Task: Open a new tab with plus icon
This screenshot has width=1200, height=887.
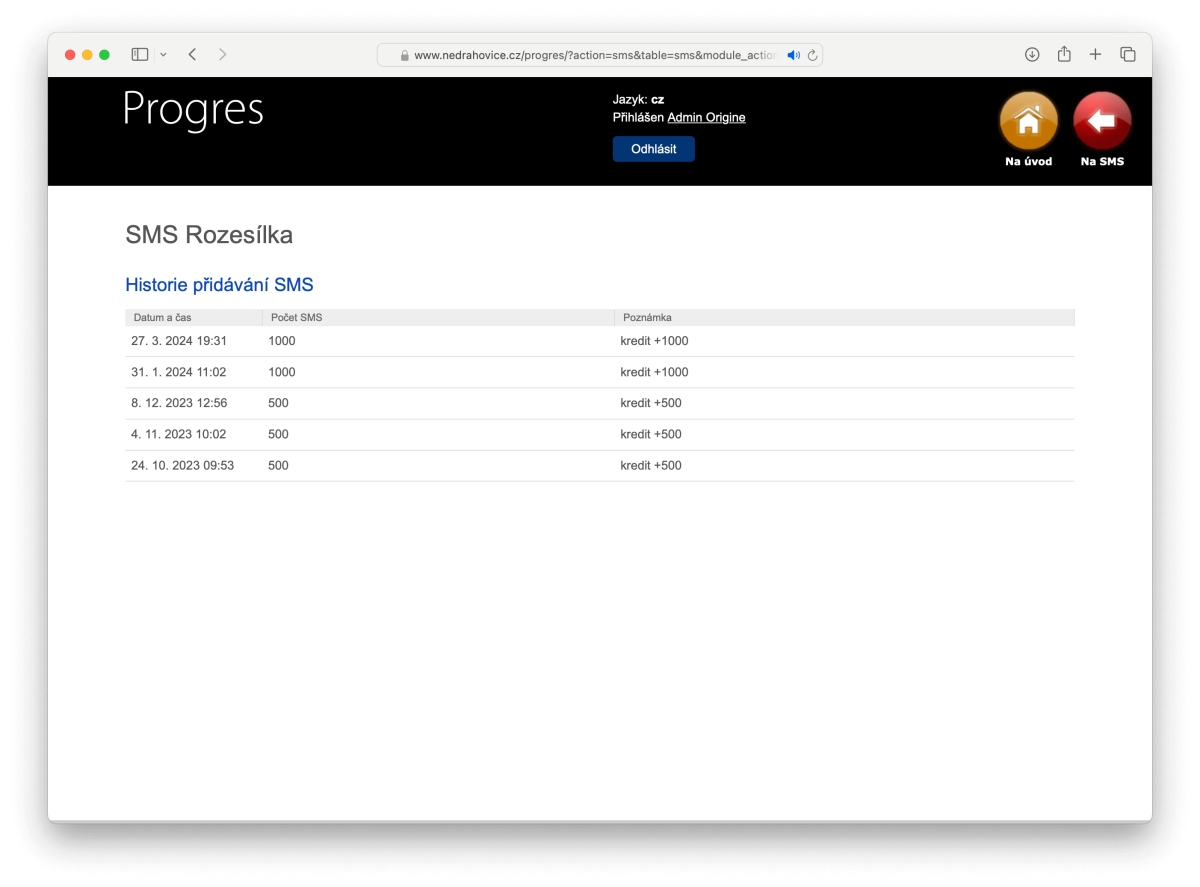Action: 1095,55
